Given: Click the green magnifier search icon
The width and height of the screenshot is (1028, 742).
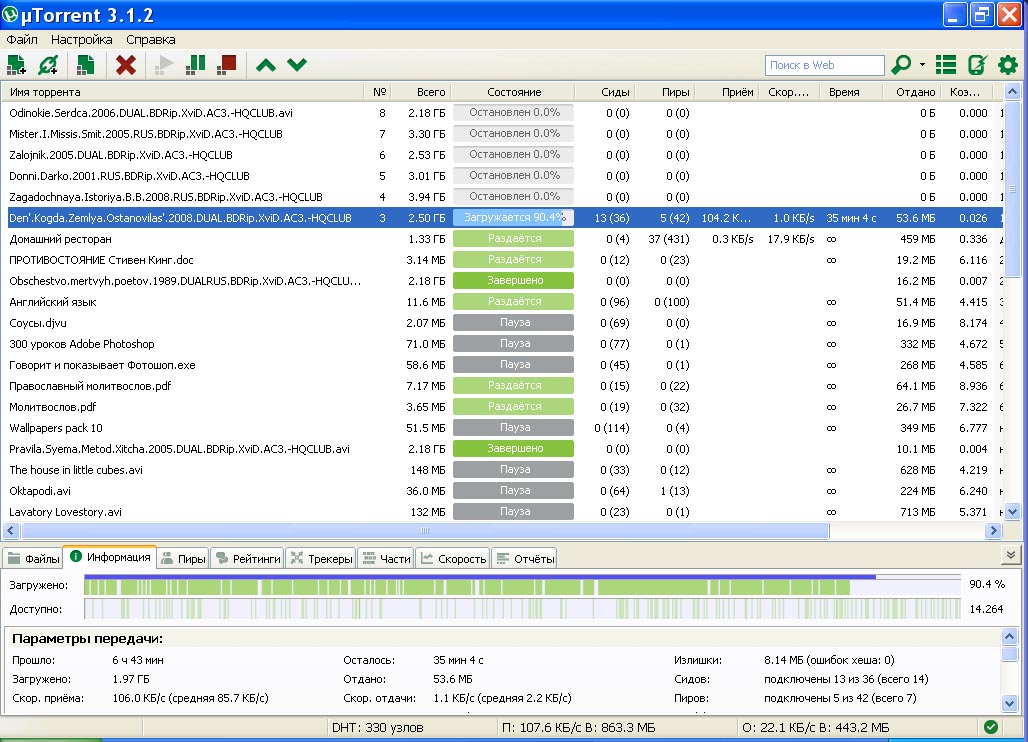Looking at the screenshot, I should (x=901, y=65).
